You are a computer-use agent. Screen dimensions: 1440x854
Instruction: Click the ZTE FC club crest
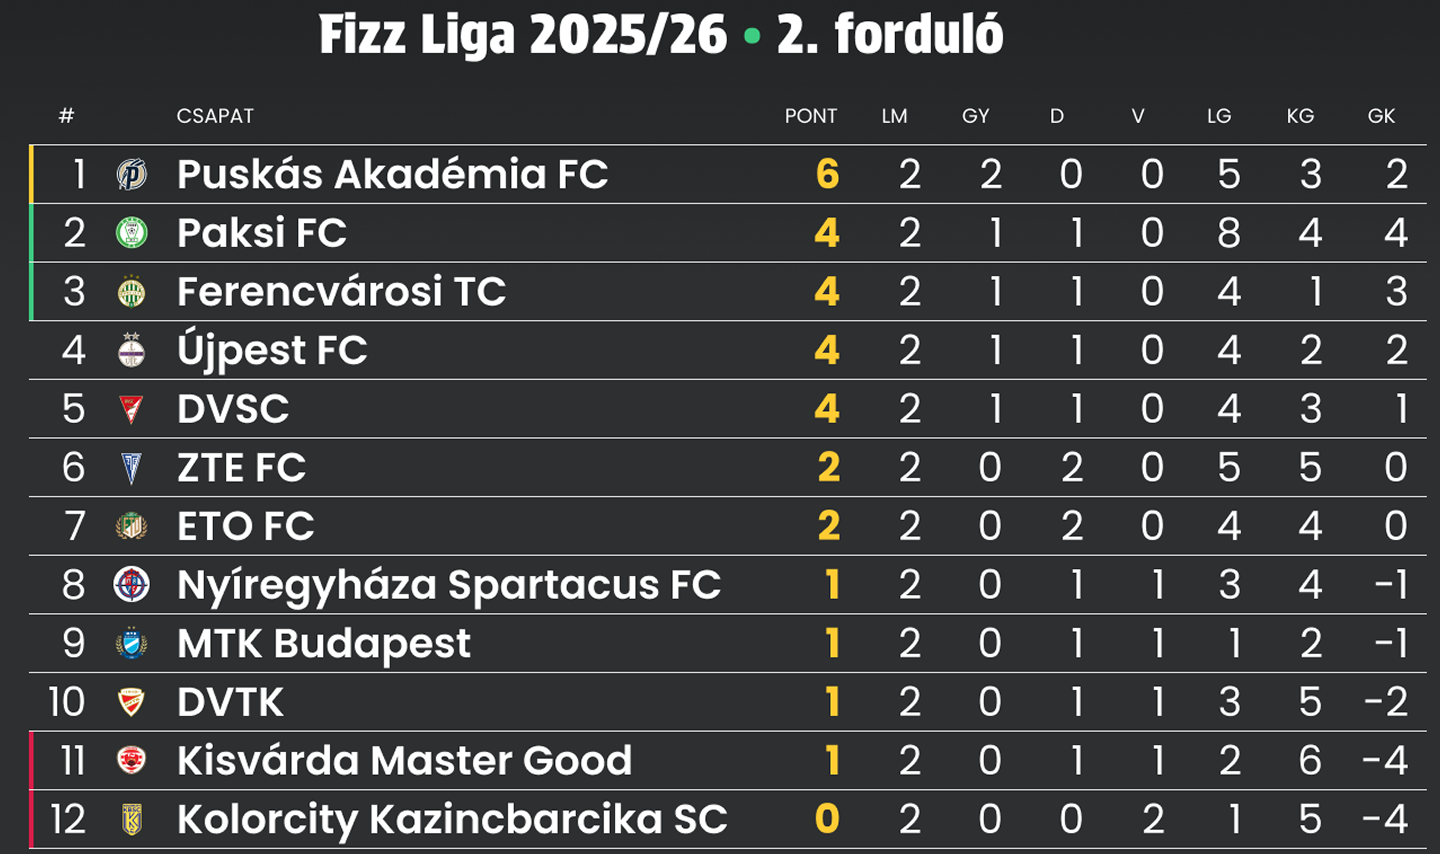[x=131, y=467]
